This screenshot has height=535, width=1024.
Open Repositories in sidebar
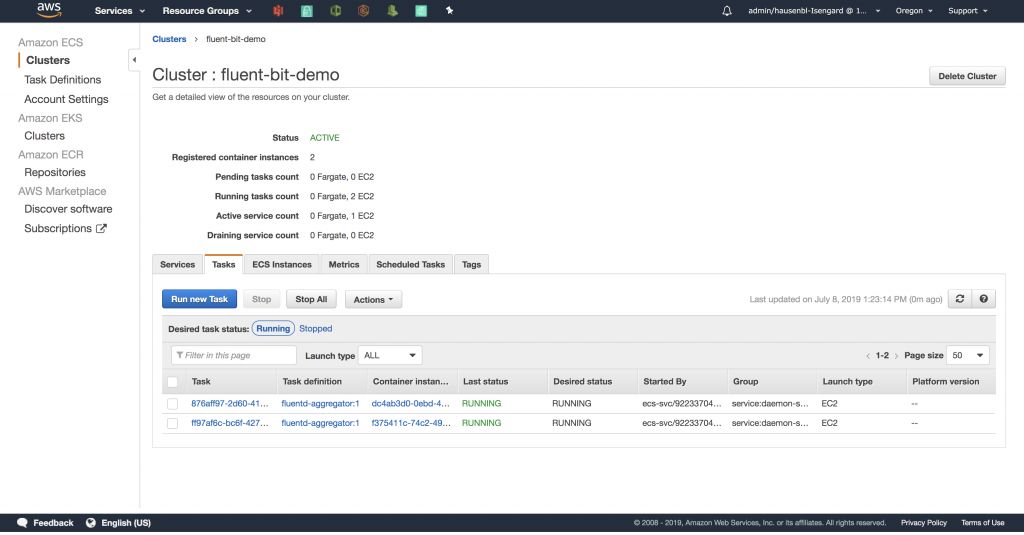[x=55, y=172]
